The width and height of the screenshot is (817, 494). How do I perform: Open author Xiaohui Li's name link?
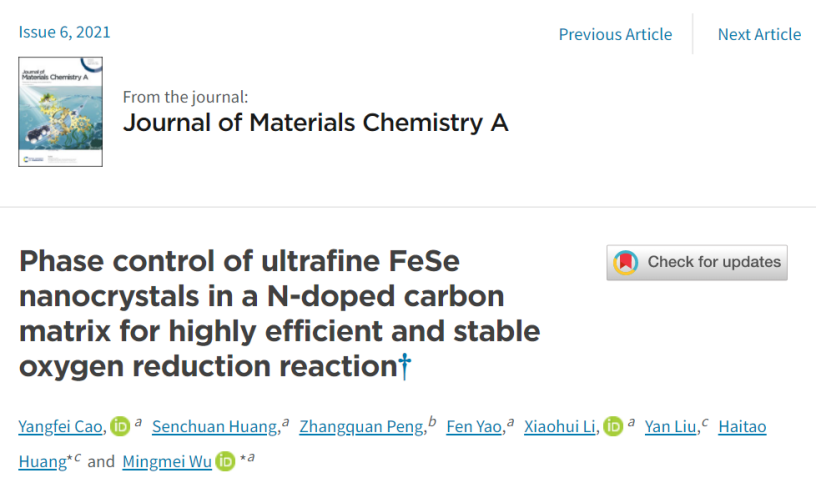pos(561,427)
